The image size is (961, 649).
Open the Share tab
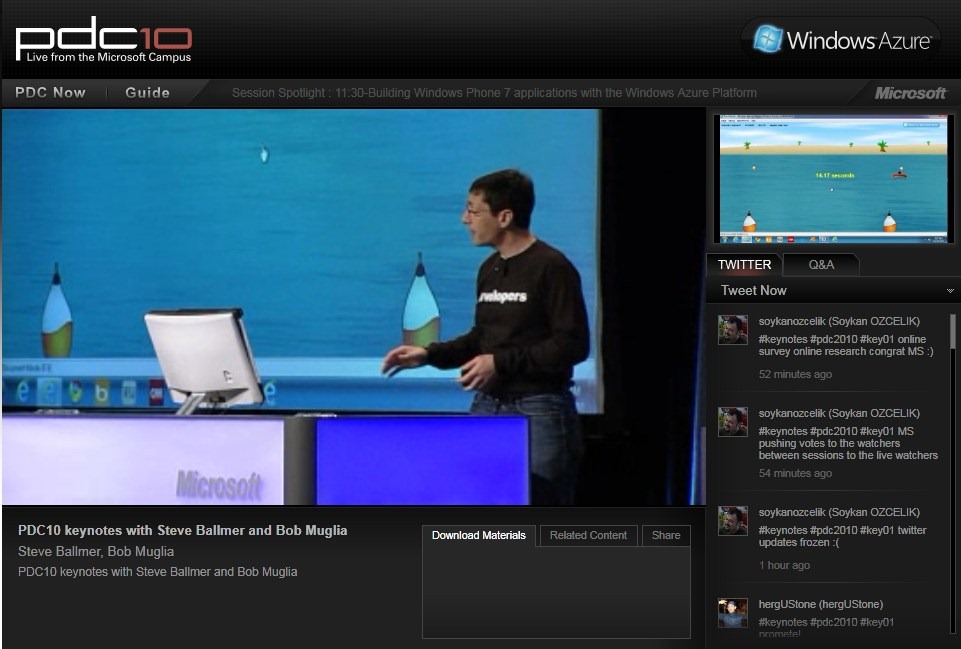click(x=666, y=535)
